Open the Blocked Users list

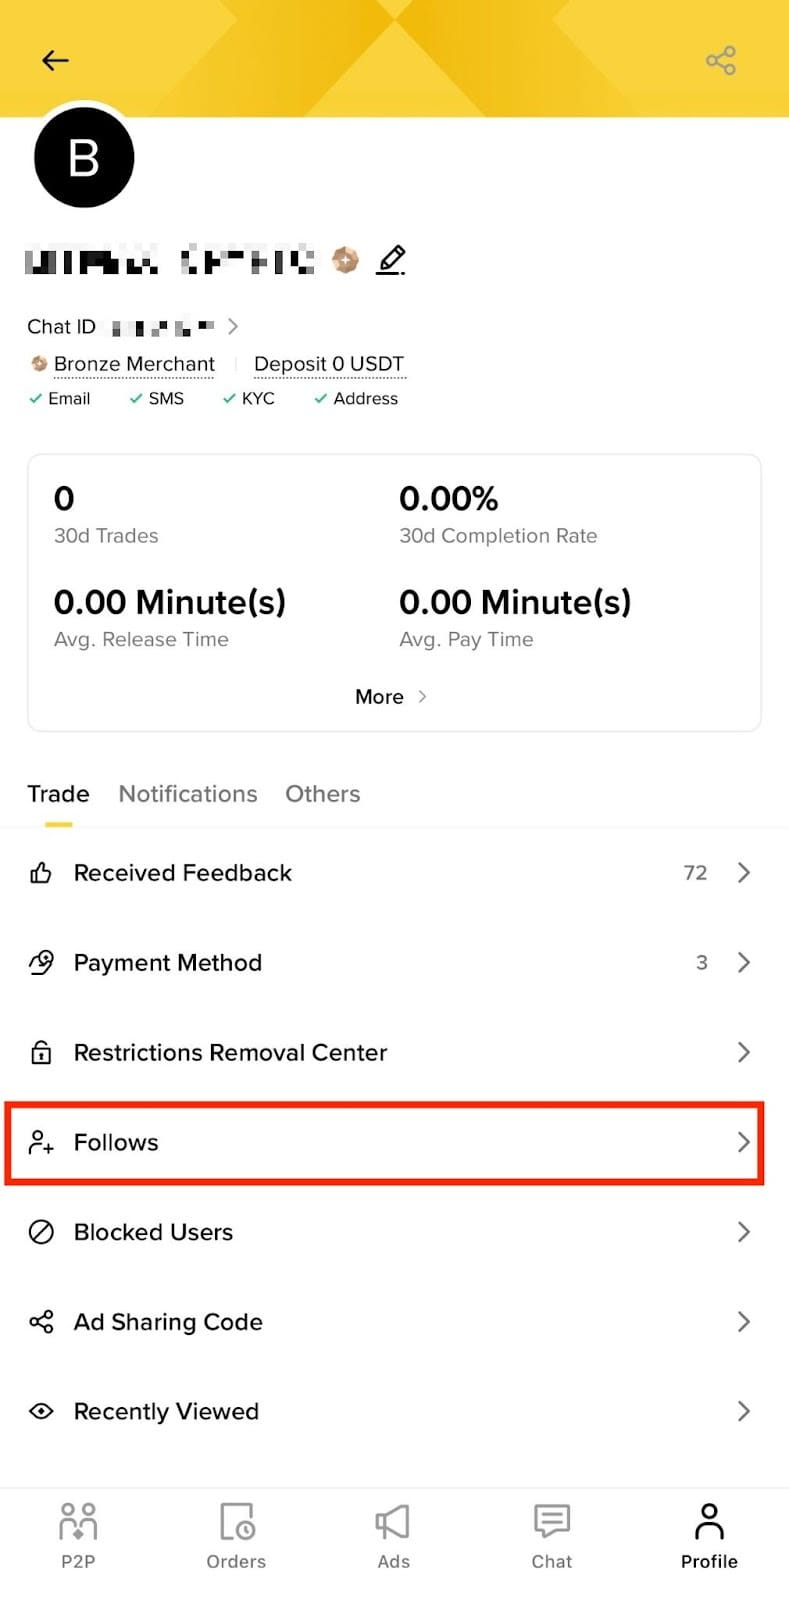point(153,1232)
